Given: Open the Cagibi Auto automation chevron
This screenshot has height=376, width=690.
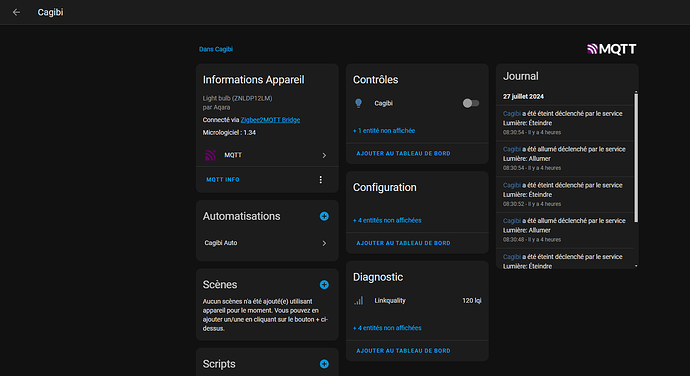Looking at the screenshot, I should point(324,243).
